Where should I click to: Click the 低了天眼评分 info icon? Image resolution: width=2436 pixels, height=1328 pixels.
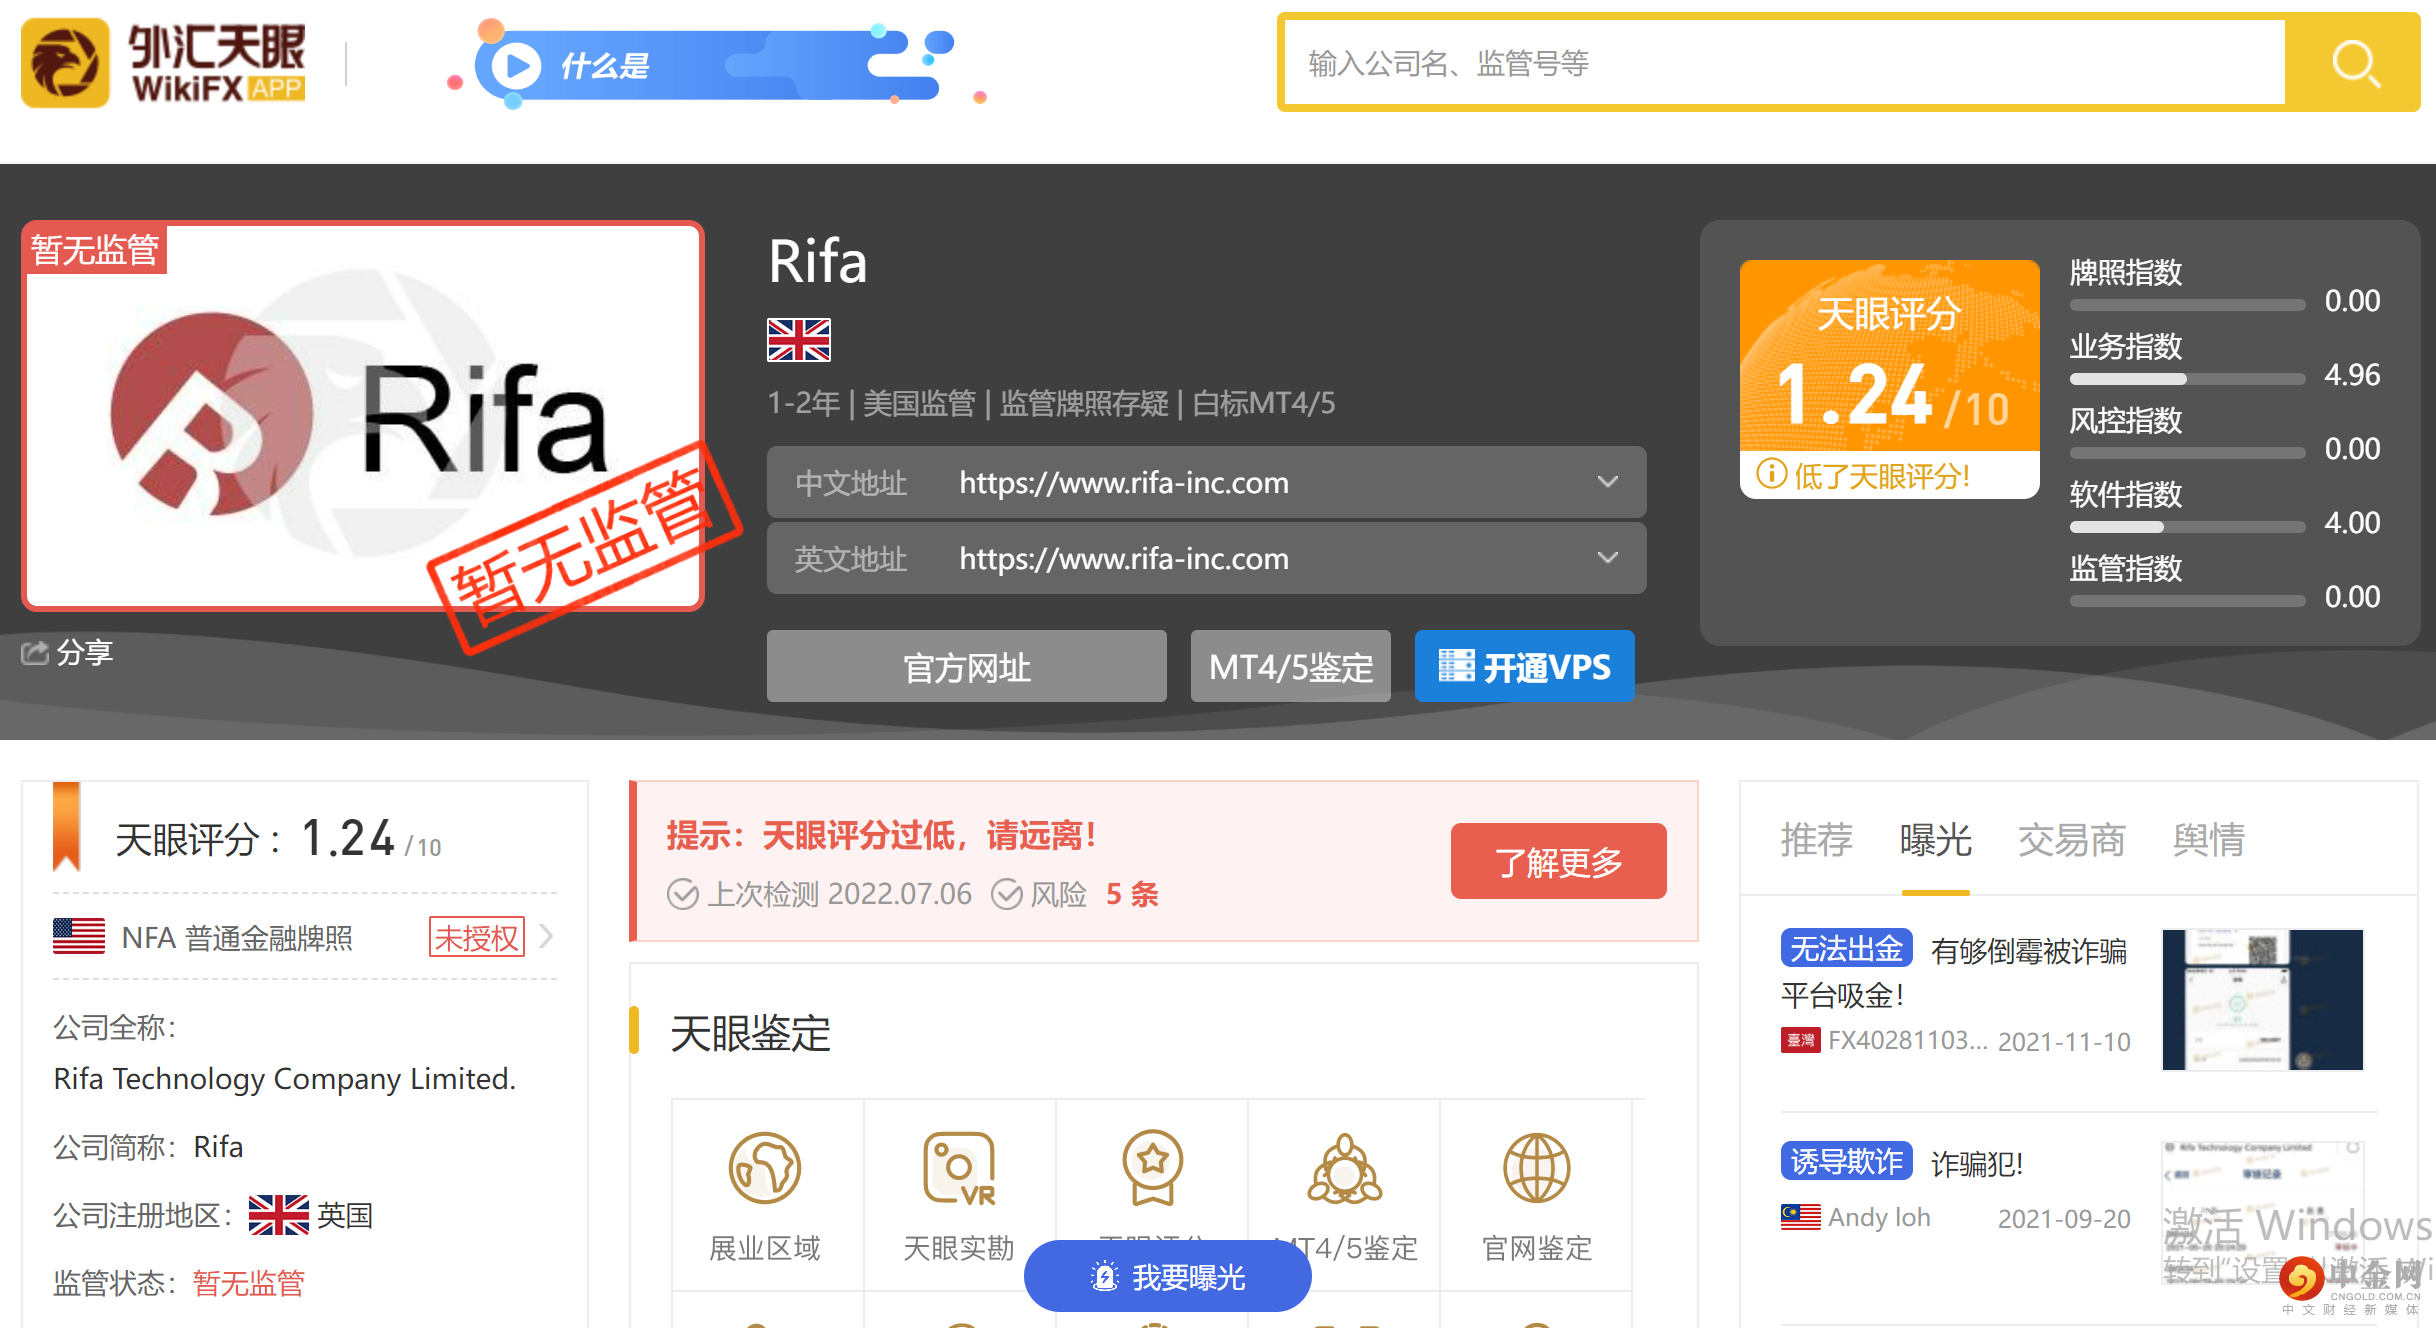click(1771, 474)
